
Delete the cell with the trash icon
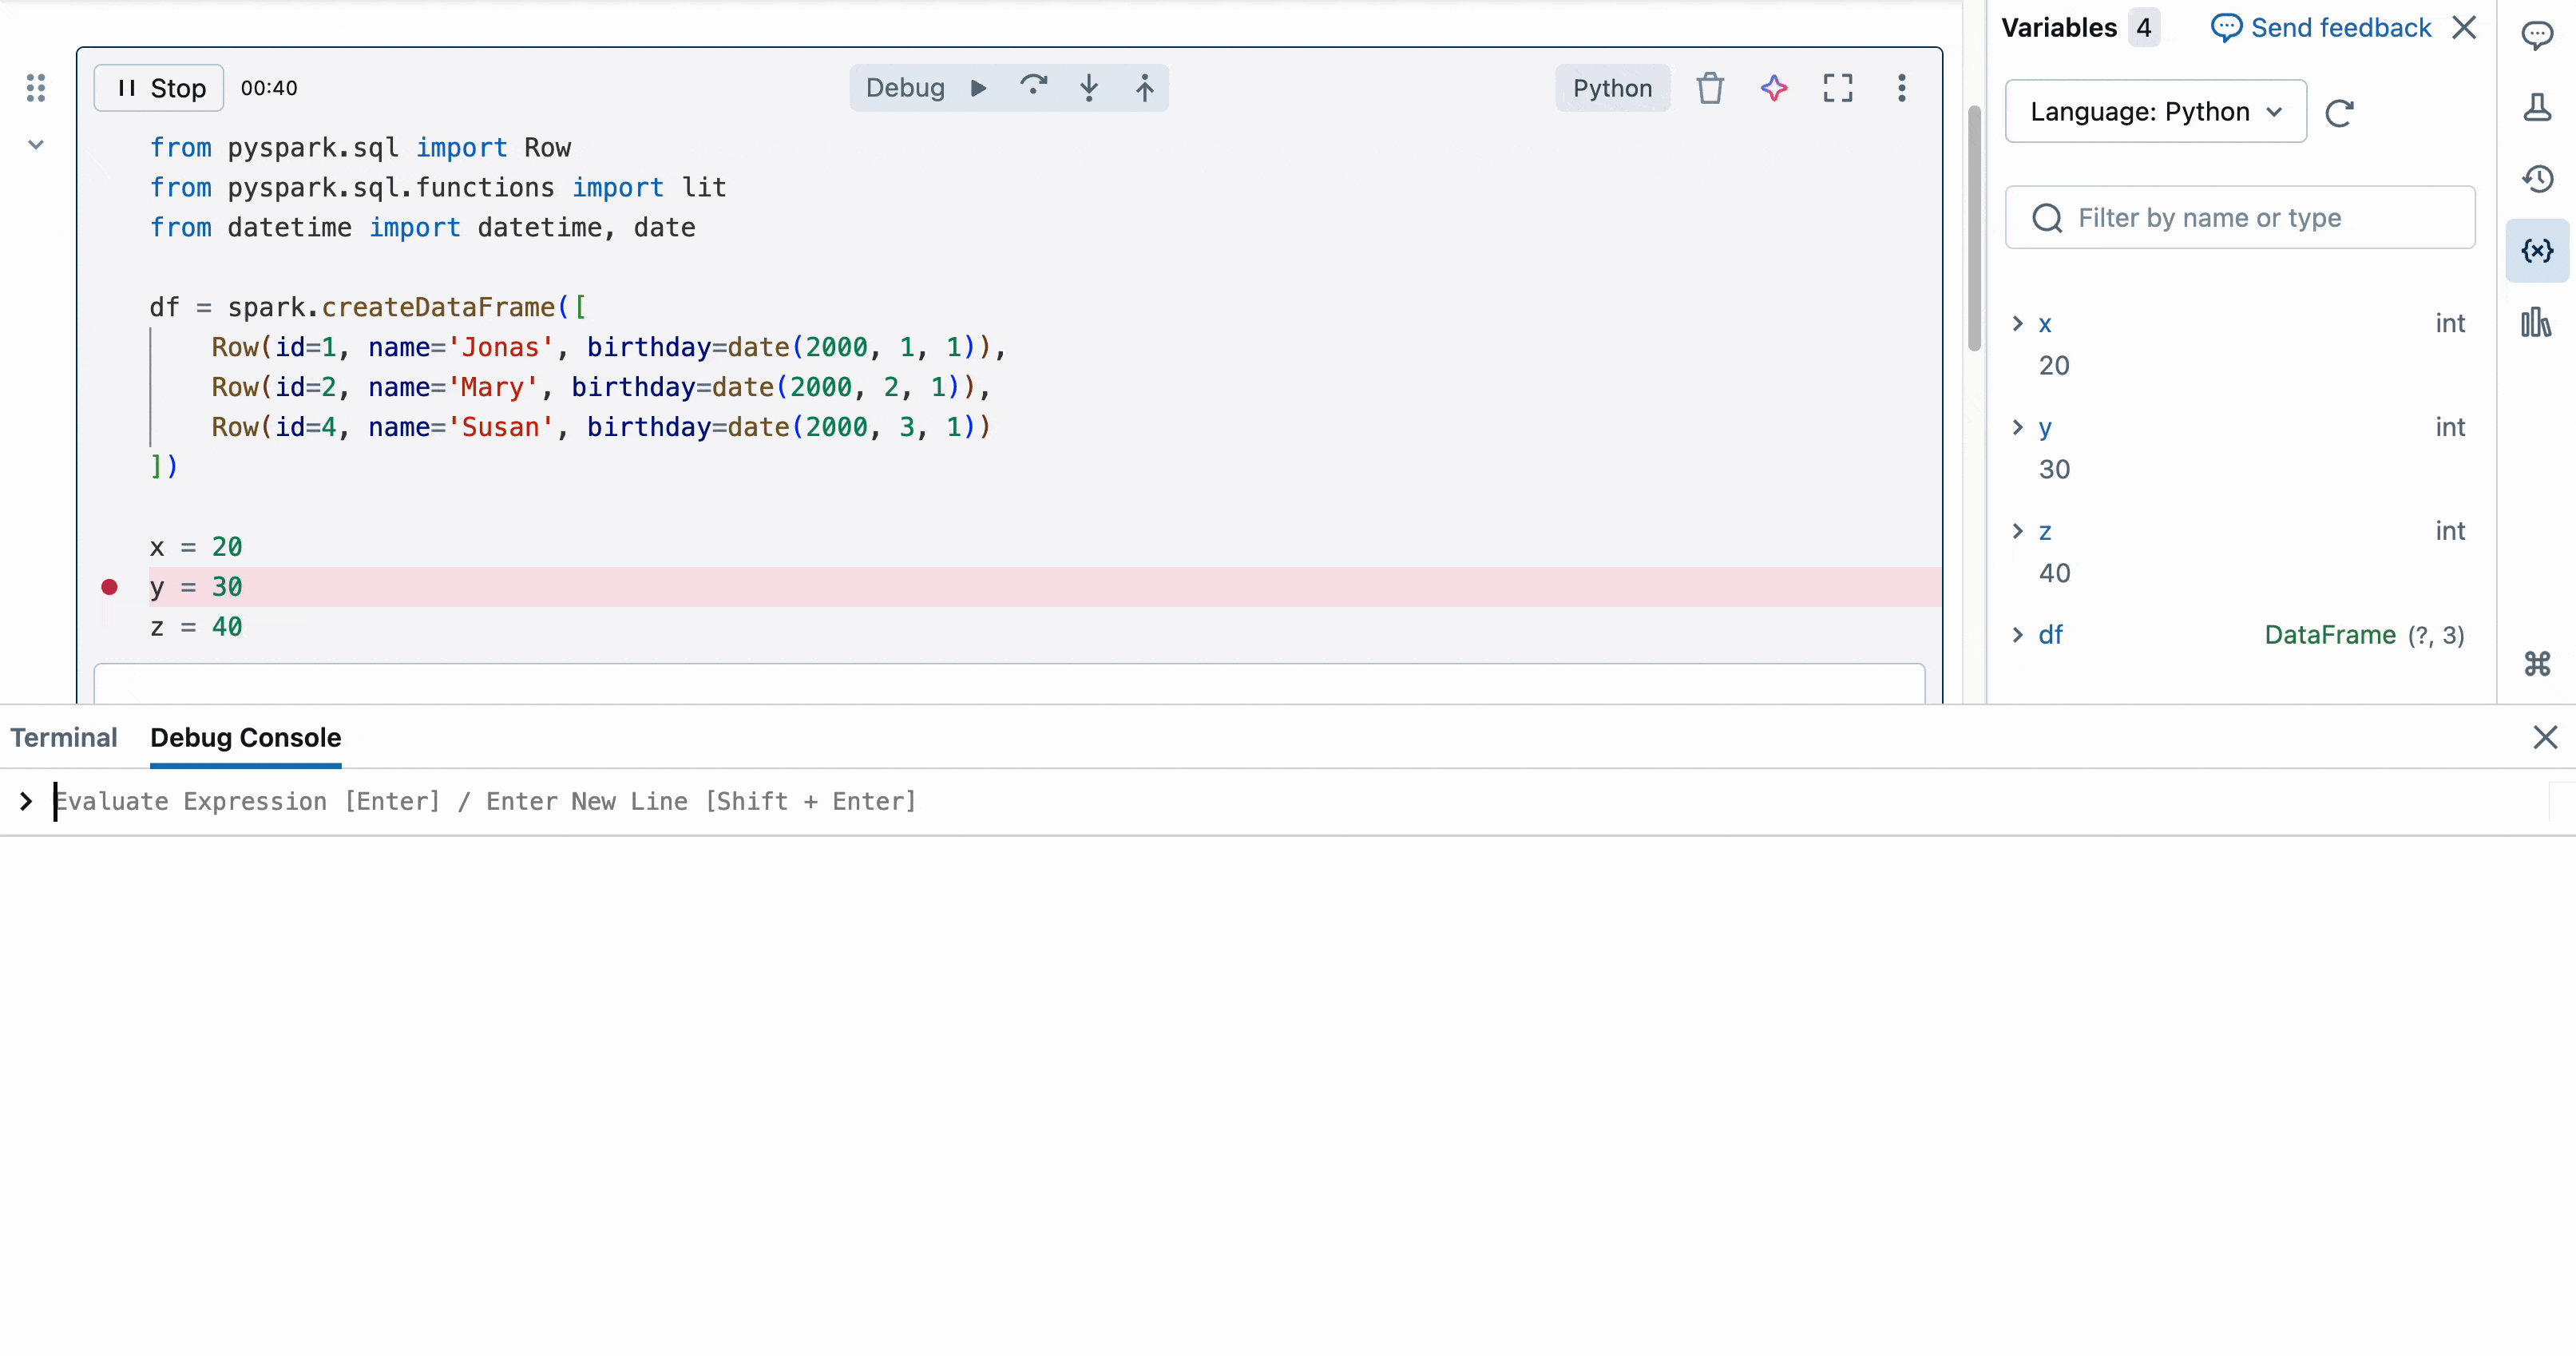[1710, 88]
